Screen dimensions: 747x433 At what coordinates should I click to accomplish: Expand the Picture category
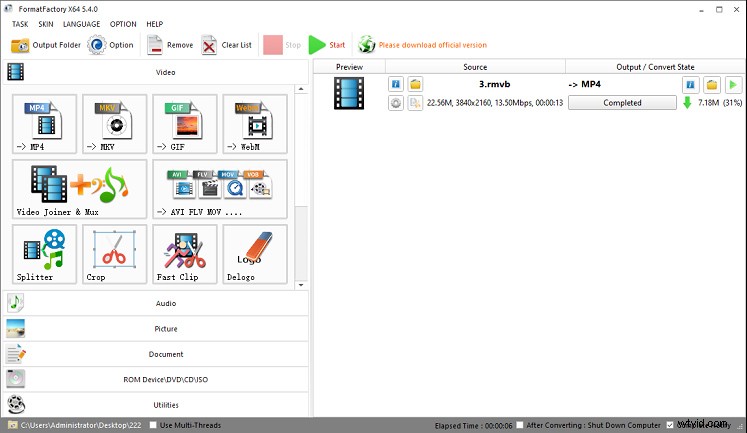pos(156,329)
